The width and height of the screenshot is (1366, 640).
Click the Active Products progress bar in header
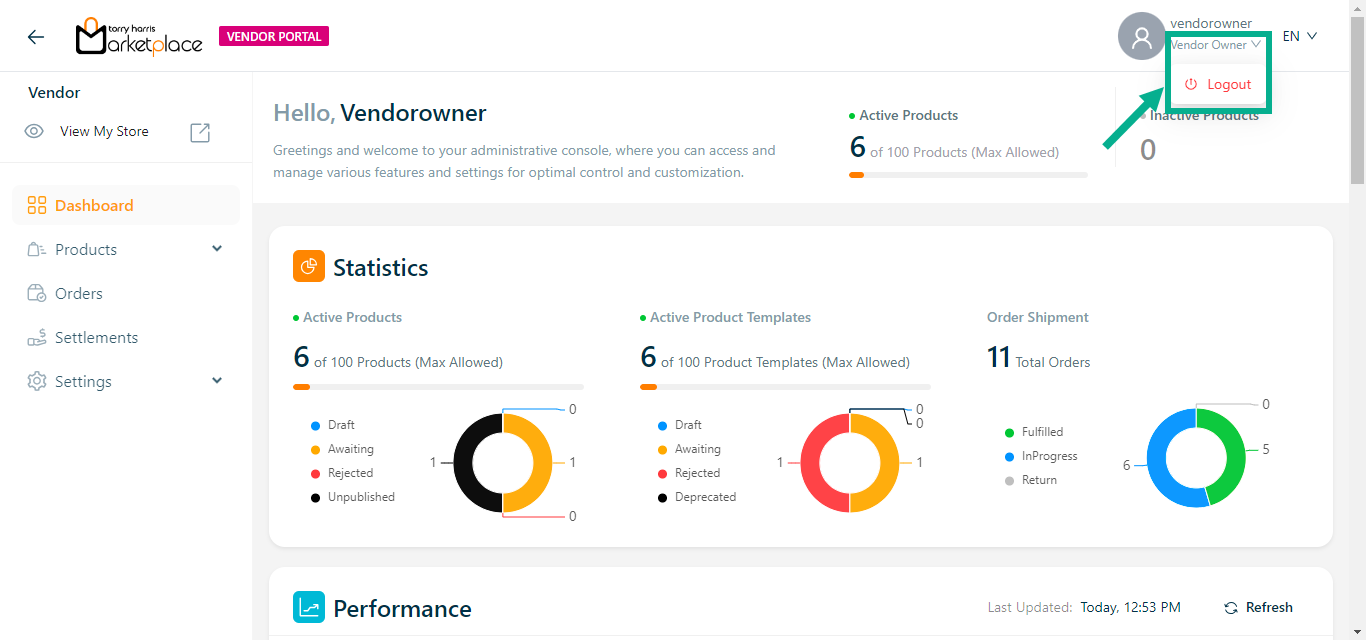click(x=967, y=175)
